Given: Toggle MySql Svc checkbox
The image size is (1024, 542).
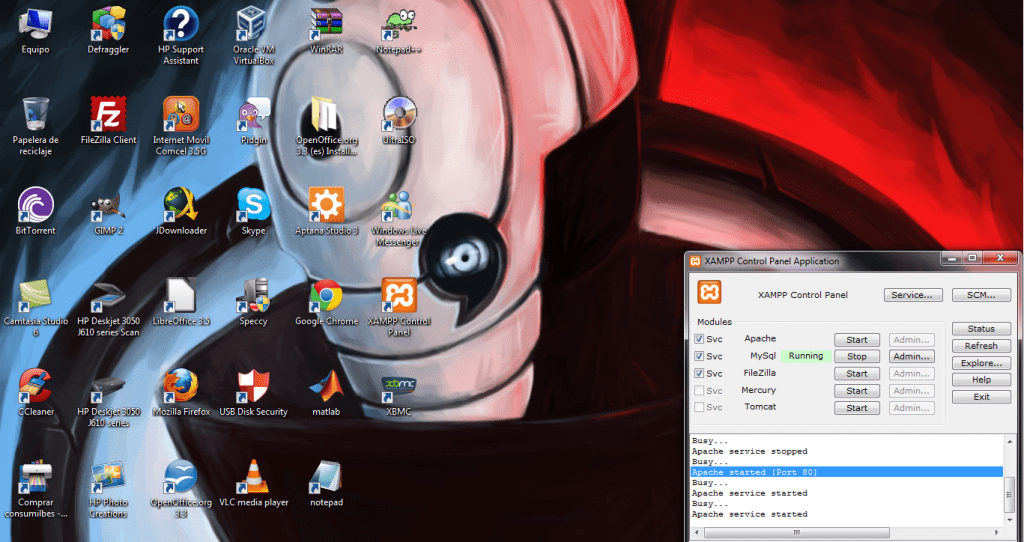Looking at the screenshot, I should tap(699, 356).
